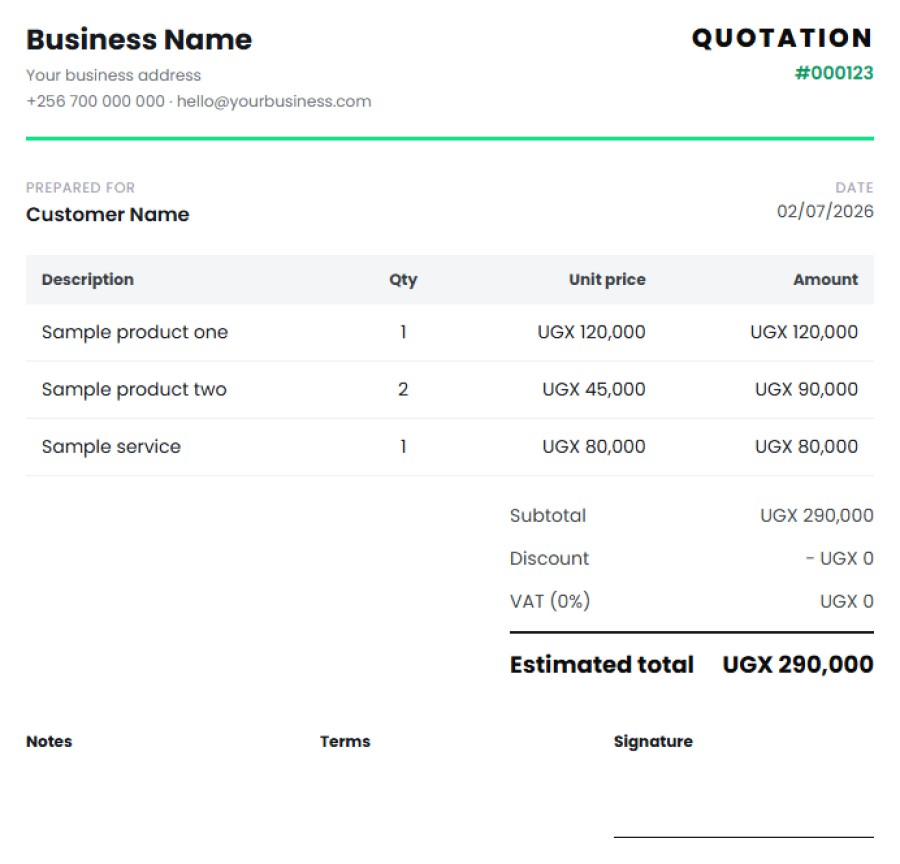
Task: Click the Discount label
Action: pos(549,559)
